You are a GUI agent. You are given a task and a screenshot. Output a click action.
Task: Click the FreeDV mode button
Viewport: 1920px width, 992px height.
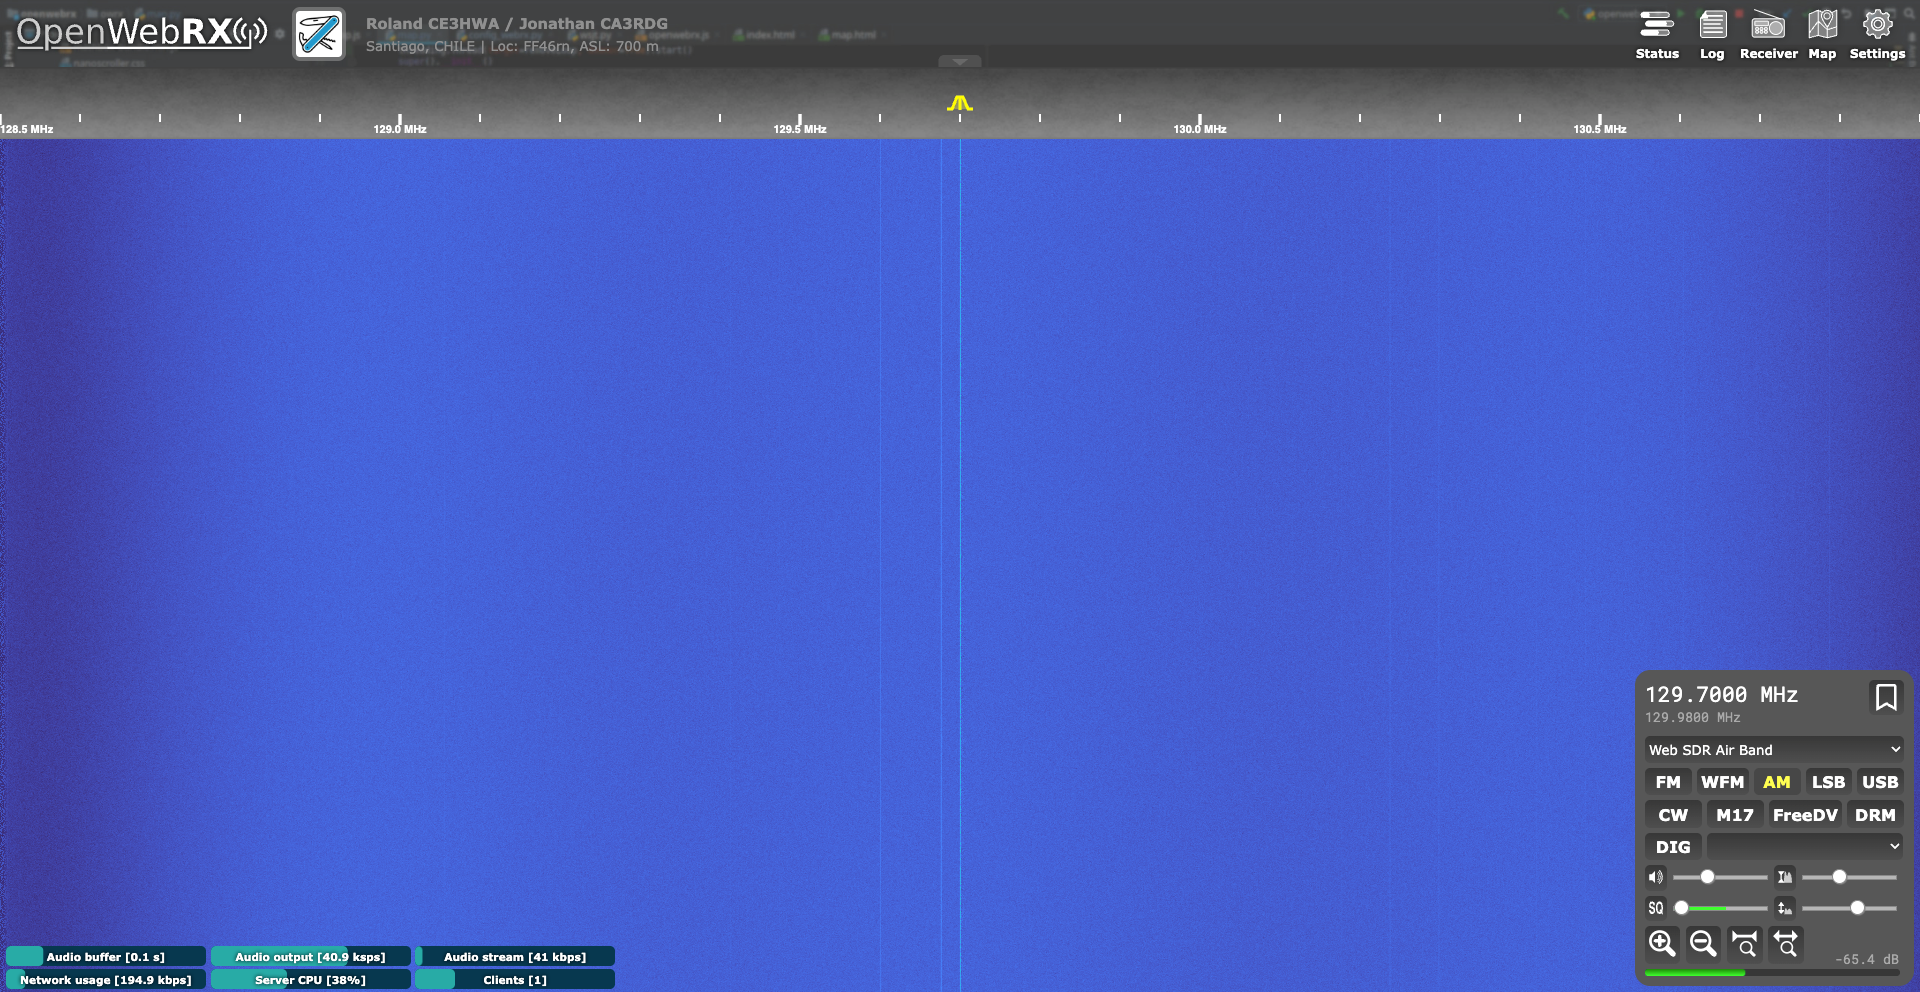(x=1804, y=815)
